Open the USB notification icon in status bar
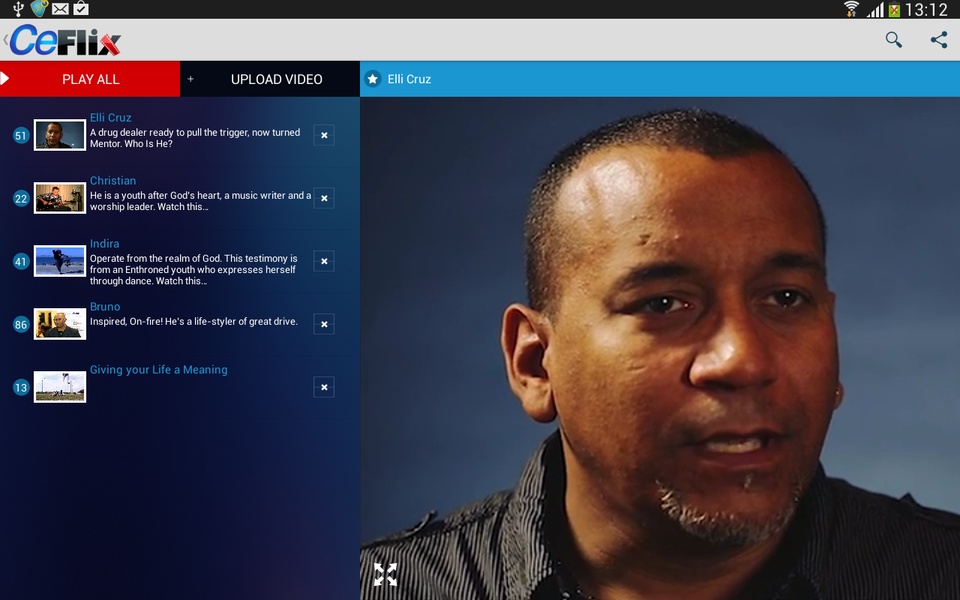The height and width of the screenshot is (600, 960). point(18,9)
